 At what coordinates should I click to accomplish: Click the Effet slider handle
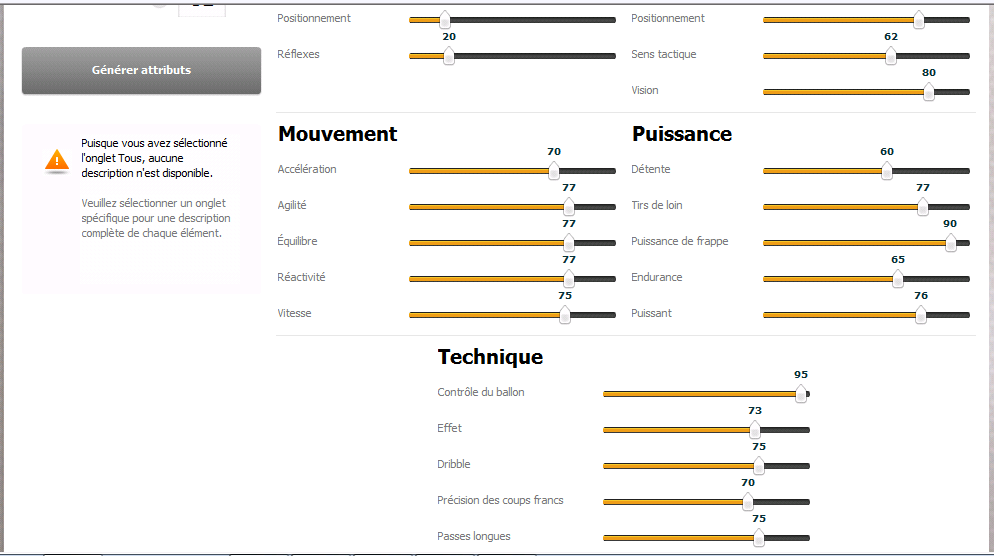[755, 430]
